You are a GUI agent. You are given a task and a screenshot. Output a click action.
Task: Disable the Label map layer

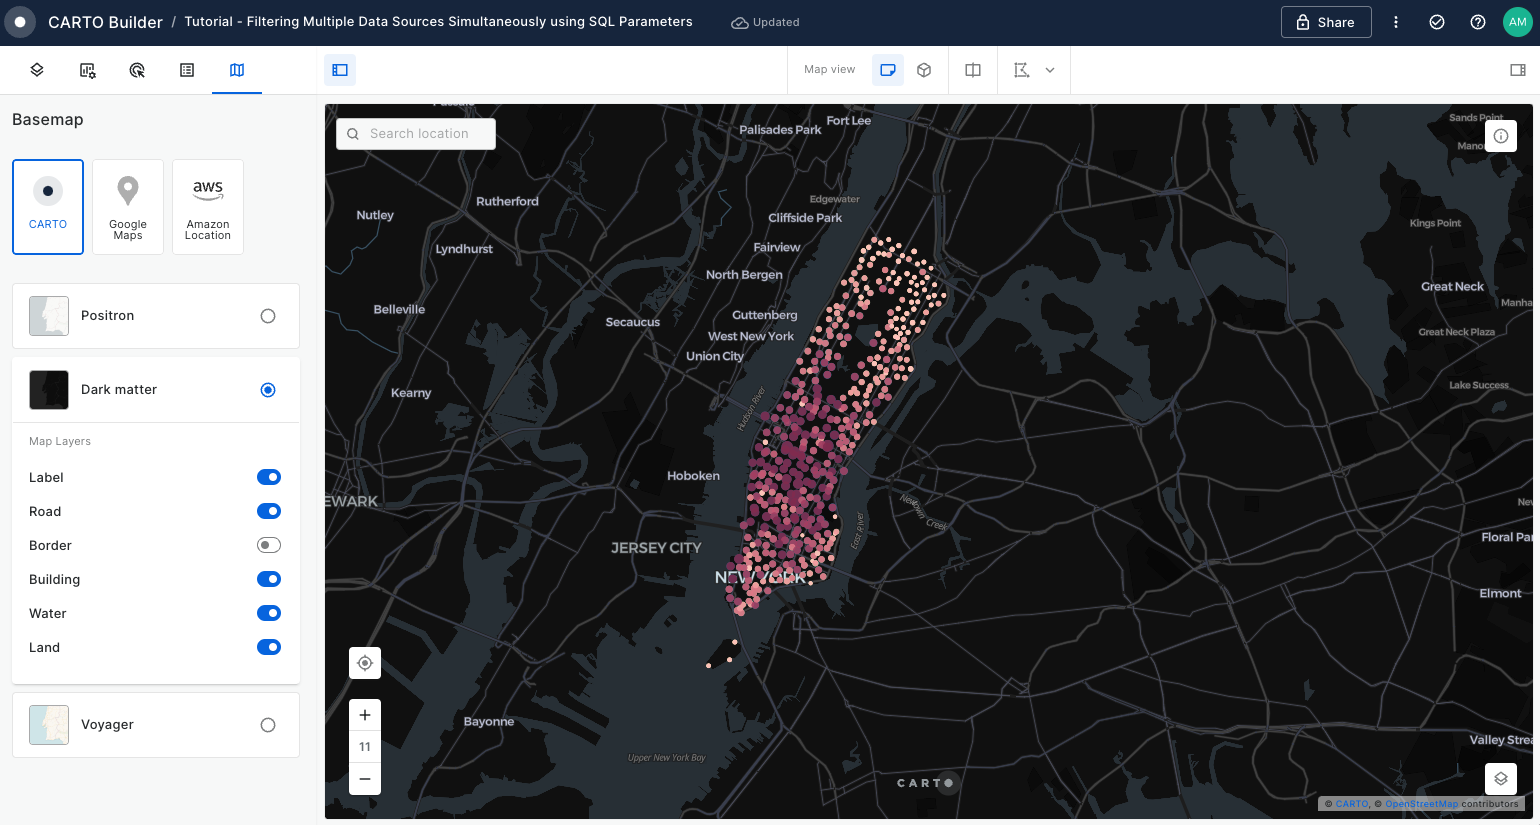click(268, 477)
